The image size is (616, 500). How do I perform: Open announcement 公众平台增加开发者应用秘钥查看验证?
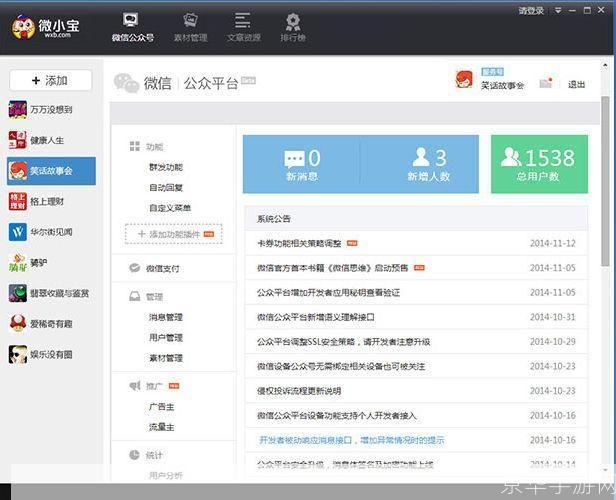point(328,293)
